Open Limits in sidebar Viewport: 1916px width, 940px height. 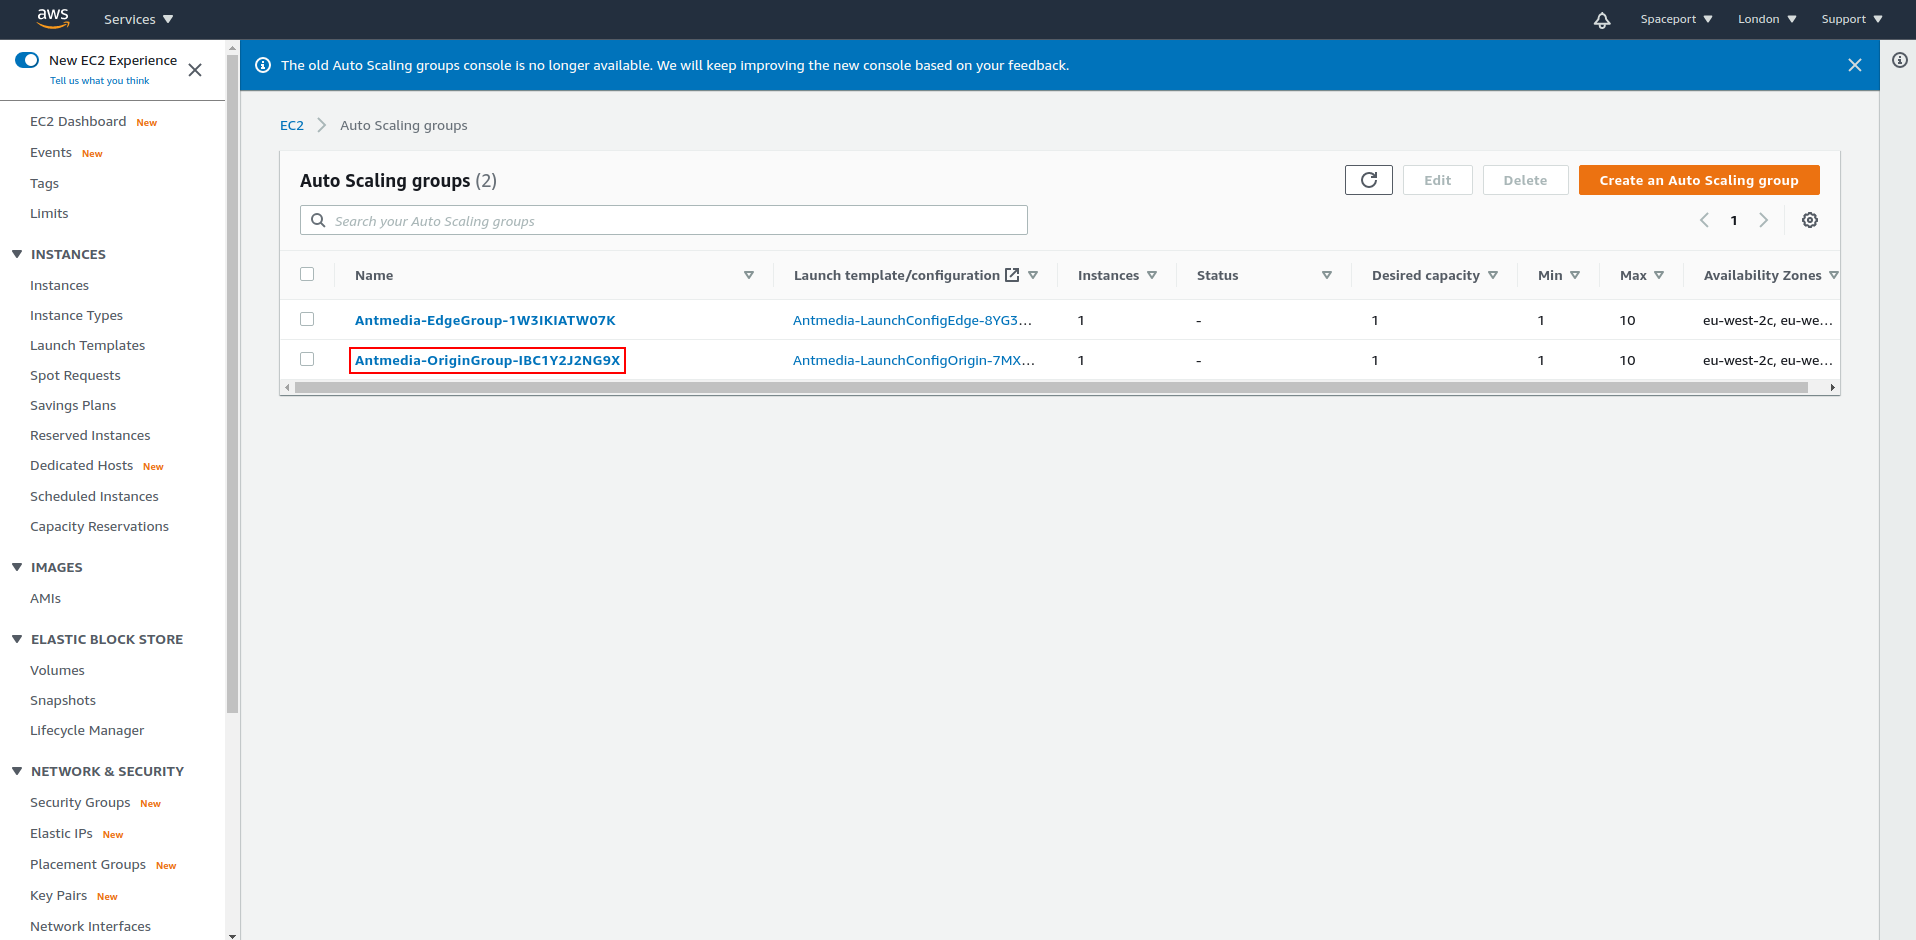click(x=49, y=213)
